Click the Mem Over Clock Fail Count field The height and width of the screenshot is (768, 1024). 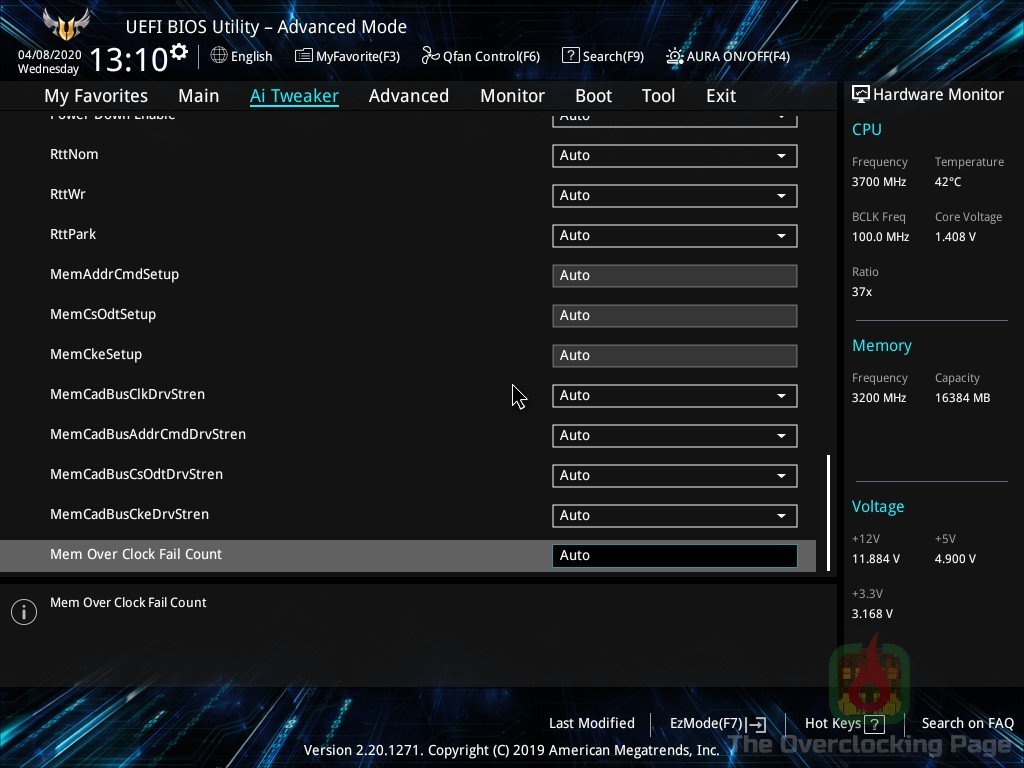[x=674, y=556]
